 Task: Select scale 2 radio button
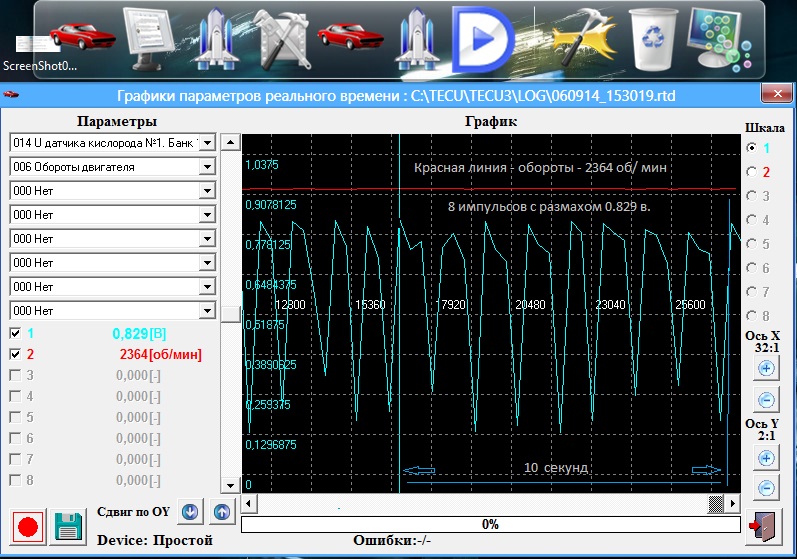click(752, 172)
